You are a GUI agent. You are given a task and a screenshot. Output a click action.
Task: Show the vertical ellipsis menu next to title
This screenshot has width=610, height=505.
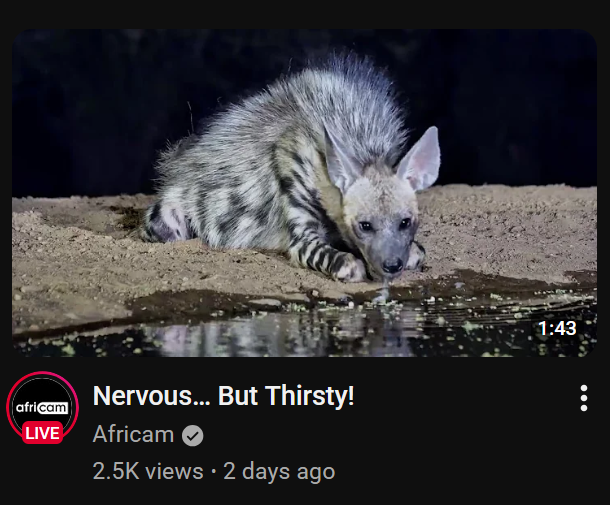tap(584, 398)
